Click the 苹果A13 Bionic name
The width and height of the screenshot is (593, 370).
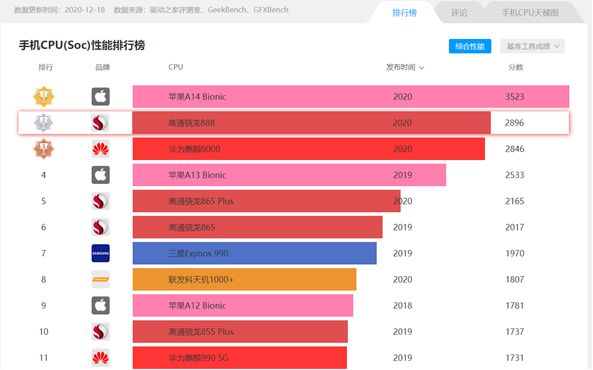coord(197,175)
